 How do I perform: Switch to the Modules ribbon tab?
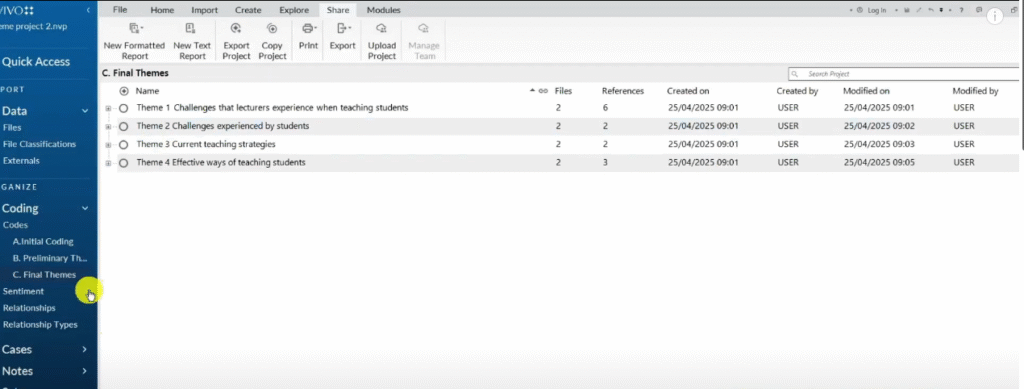point(383,10)
